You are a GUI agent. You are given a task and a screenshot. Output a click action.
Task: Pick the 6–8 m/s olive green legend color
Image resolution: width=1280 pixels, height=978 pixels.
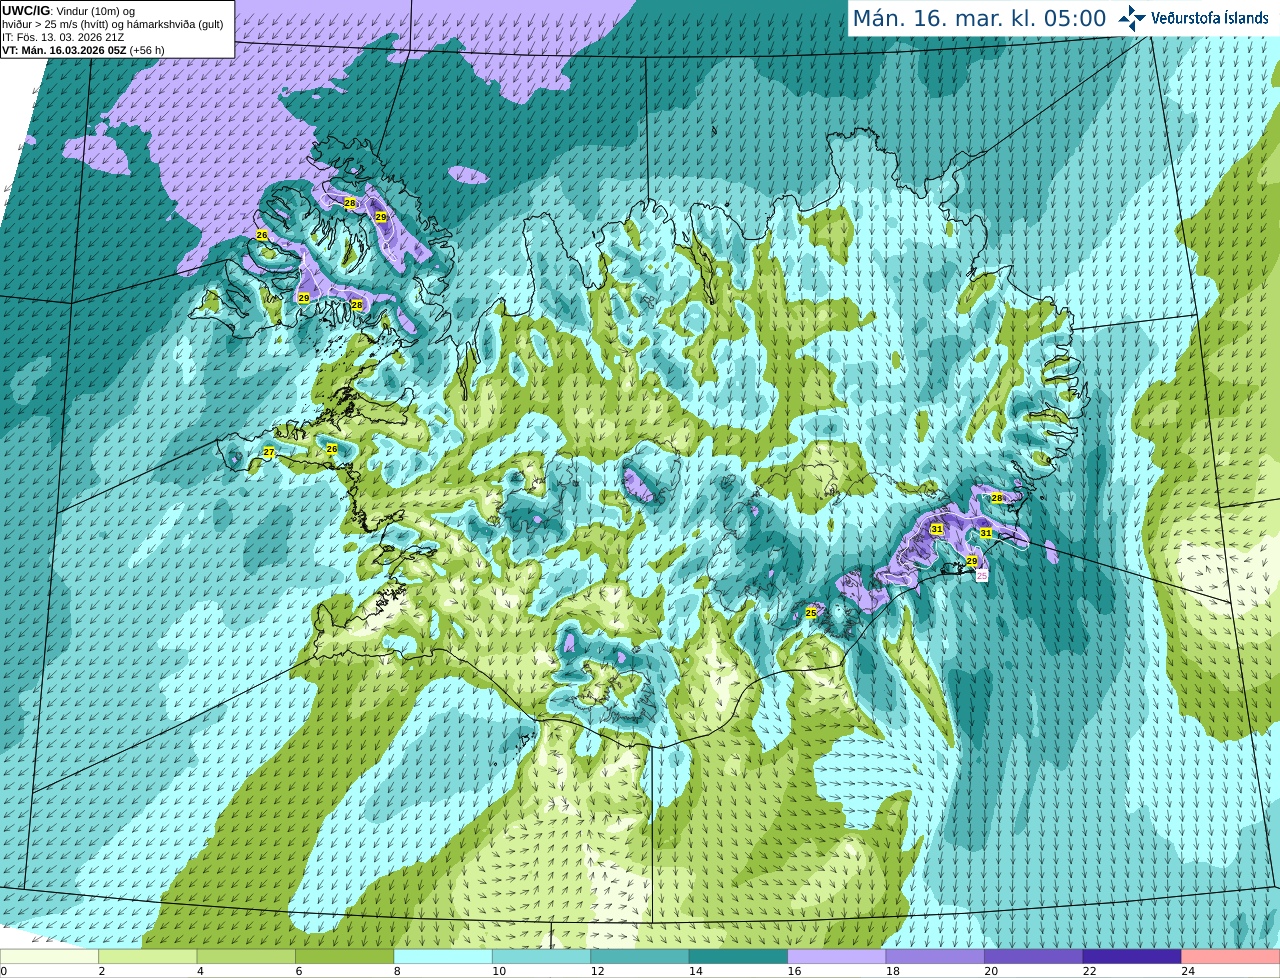pyautogui.click(x=345, y=956)
